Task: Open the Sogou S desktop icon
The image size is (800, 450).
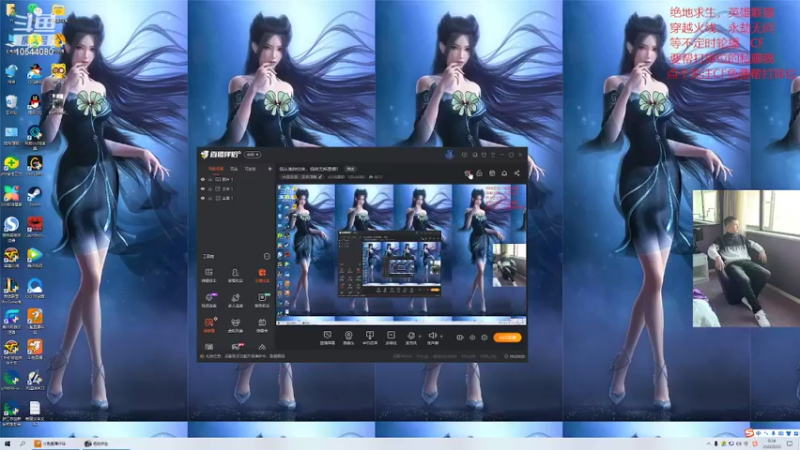Action: click(11, 227)
